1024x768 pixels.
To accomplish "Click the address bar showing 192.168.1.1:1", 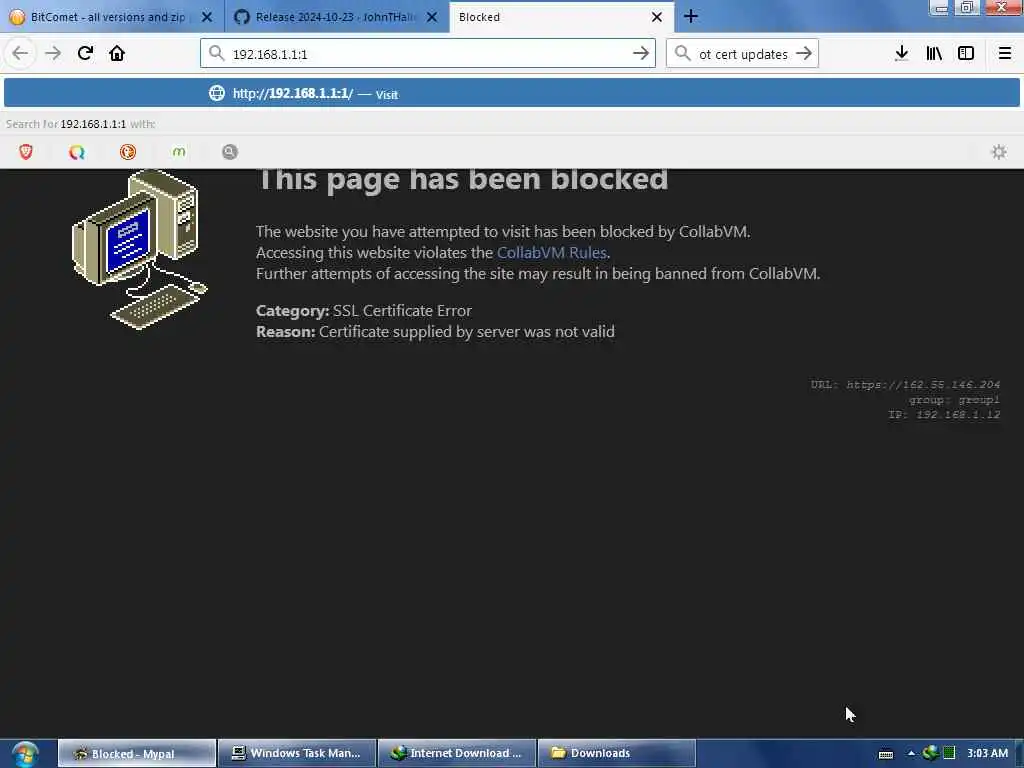I will [428, 54].
